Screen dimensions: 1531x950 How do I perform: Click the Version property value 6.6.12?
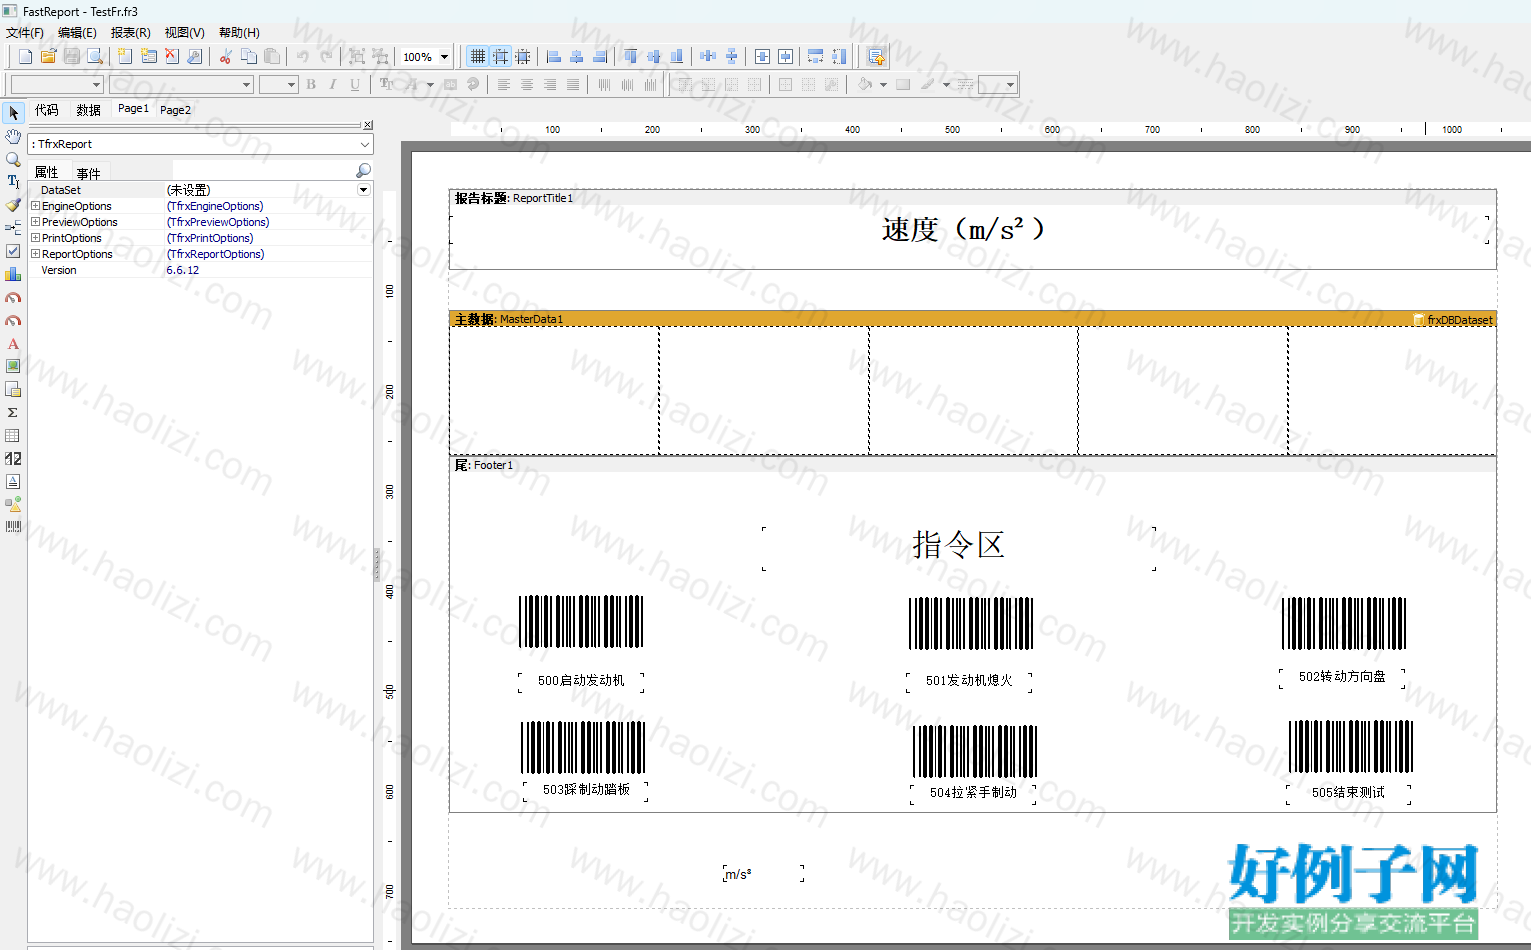click(183, 270)
